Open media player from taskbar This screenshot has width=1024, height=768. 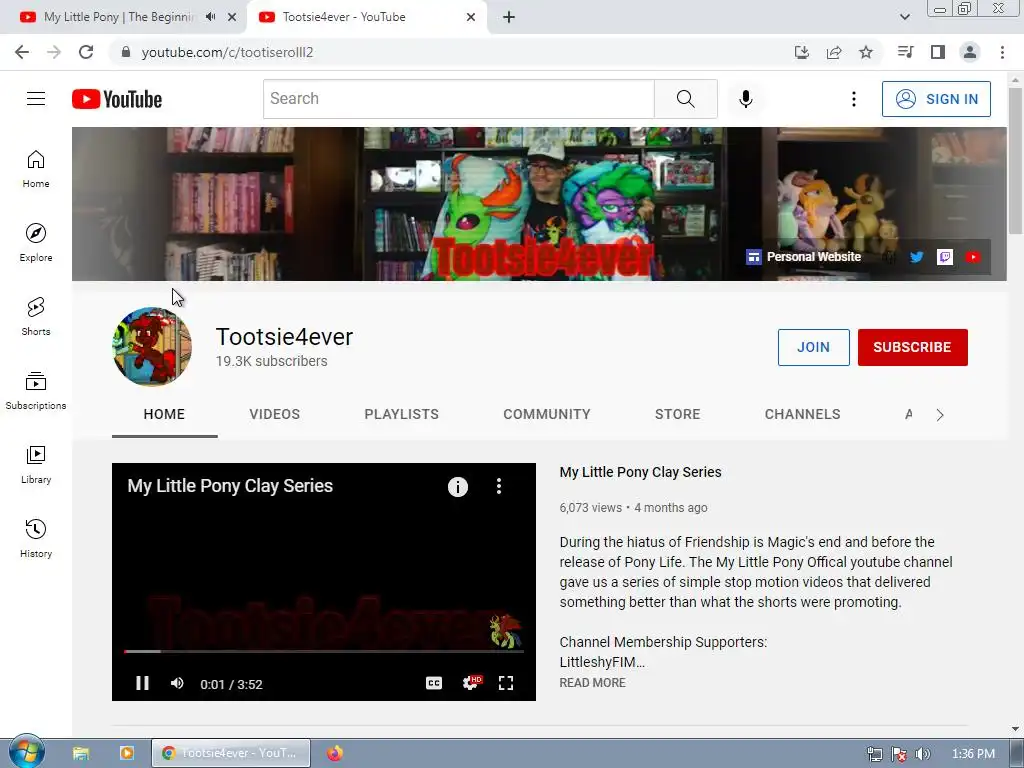coord(127,753)
